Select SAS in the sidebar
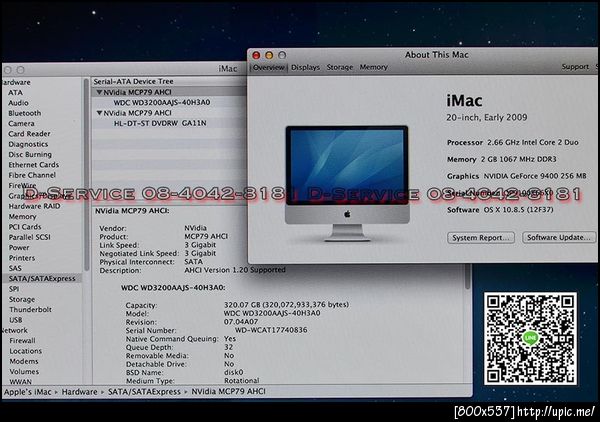The width and height of the screenshot is (600, 422). point(15,268)
